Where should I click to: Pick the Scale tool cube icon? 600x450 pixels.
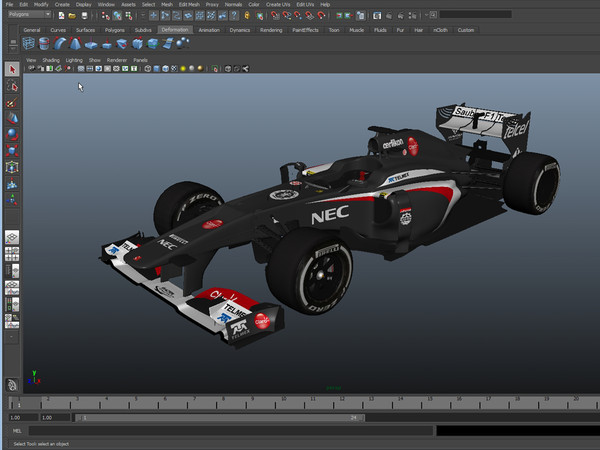(12, 151)
